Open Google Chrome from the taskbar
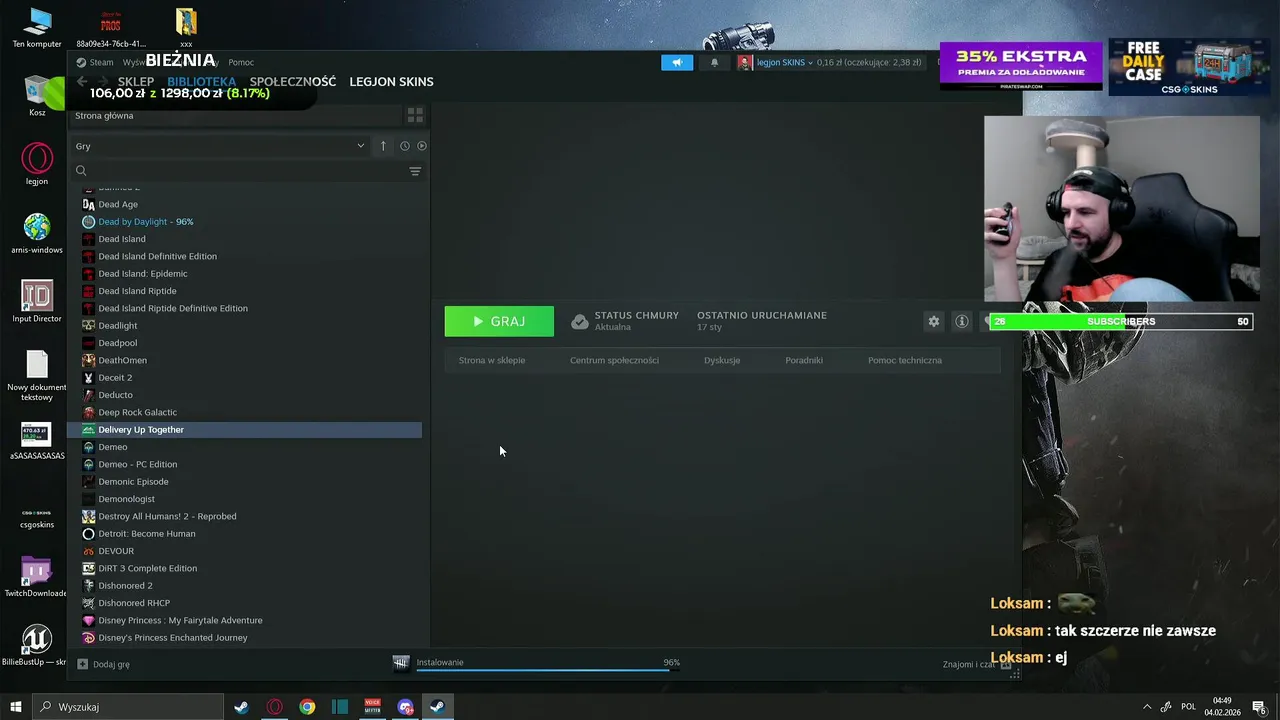The height and width of the screenshot is (720, 1280). [307, 707]
